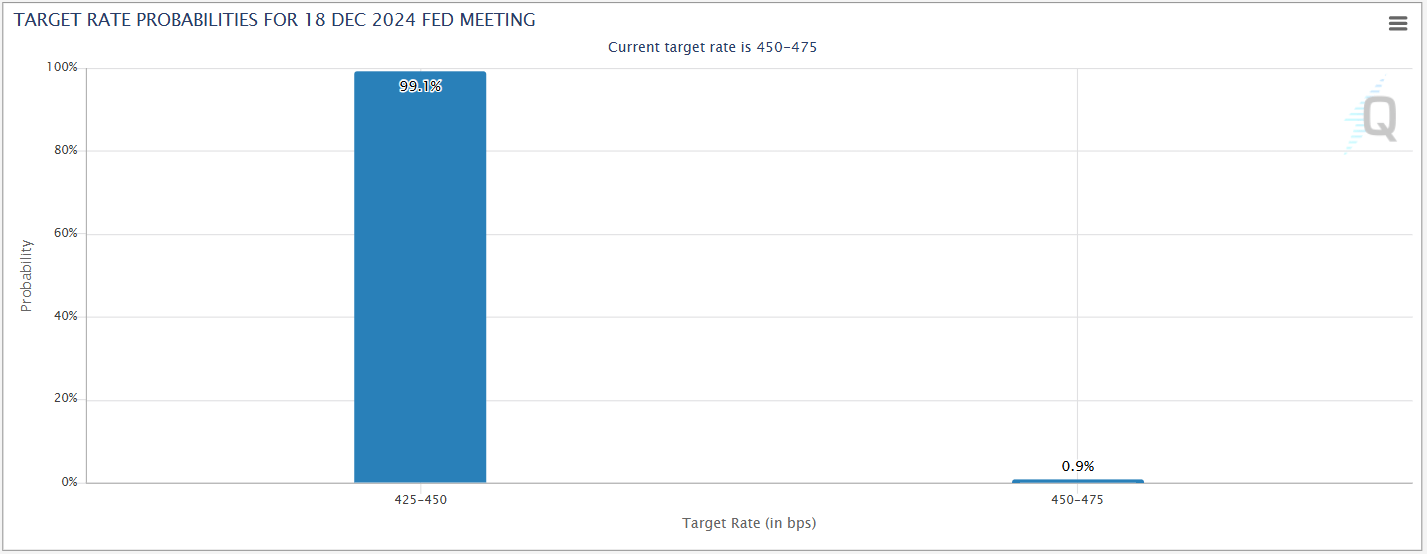Click the 0.9% data label
The width and height of the screenshot is (1427, 554).
click(1077, 466)
